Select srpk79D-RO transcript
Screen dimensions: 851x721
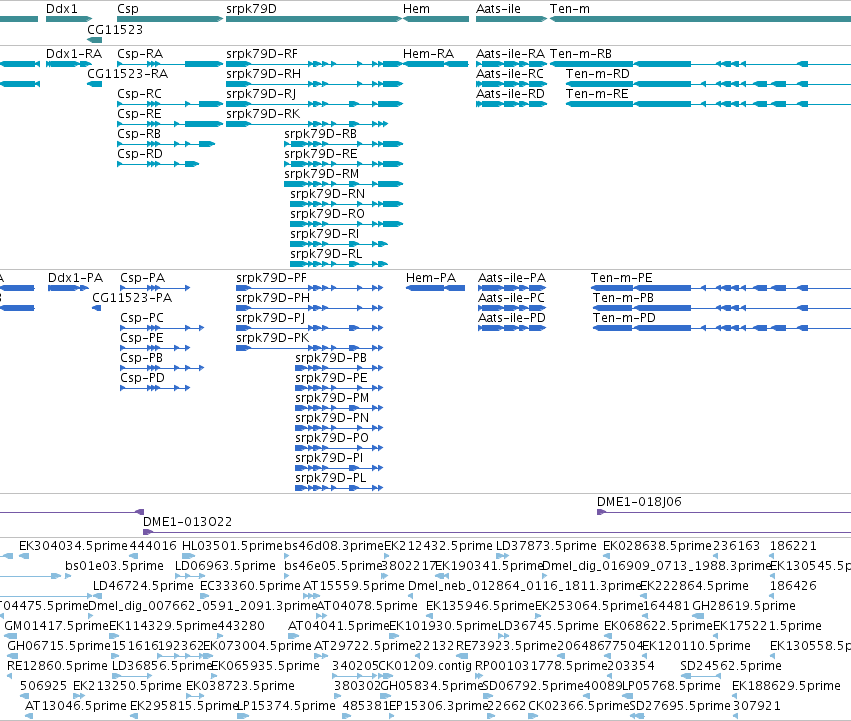[x=346, y=224]
